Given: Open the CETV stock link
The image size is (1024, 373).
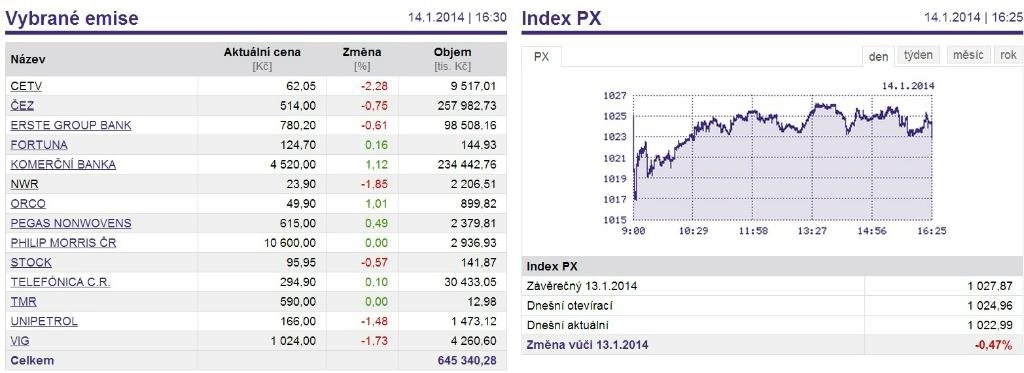Looking at the screenshot, I should (26, 86).
